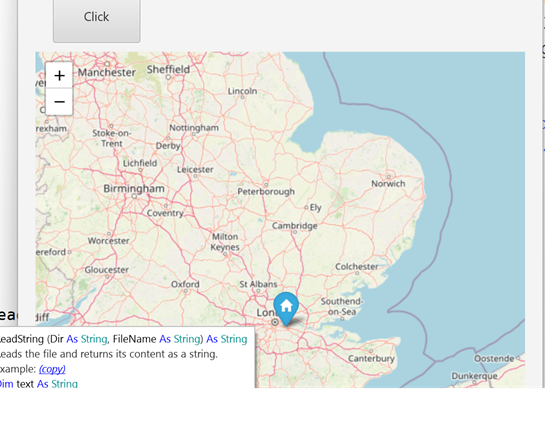The image size is (545, 435).
Task: Click the Southend-on-Sea map label
Action: (342, 306)
